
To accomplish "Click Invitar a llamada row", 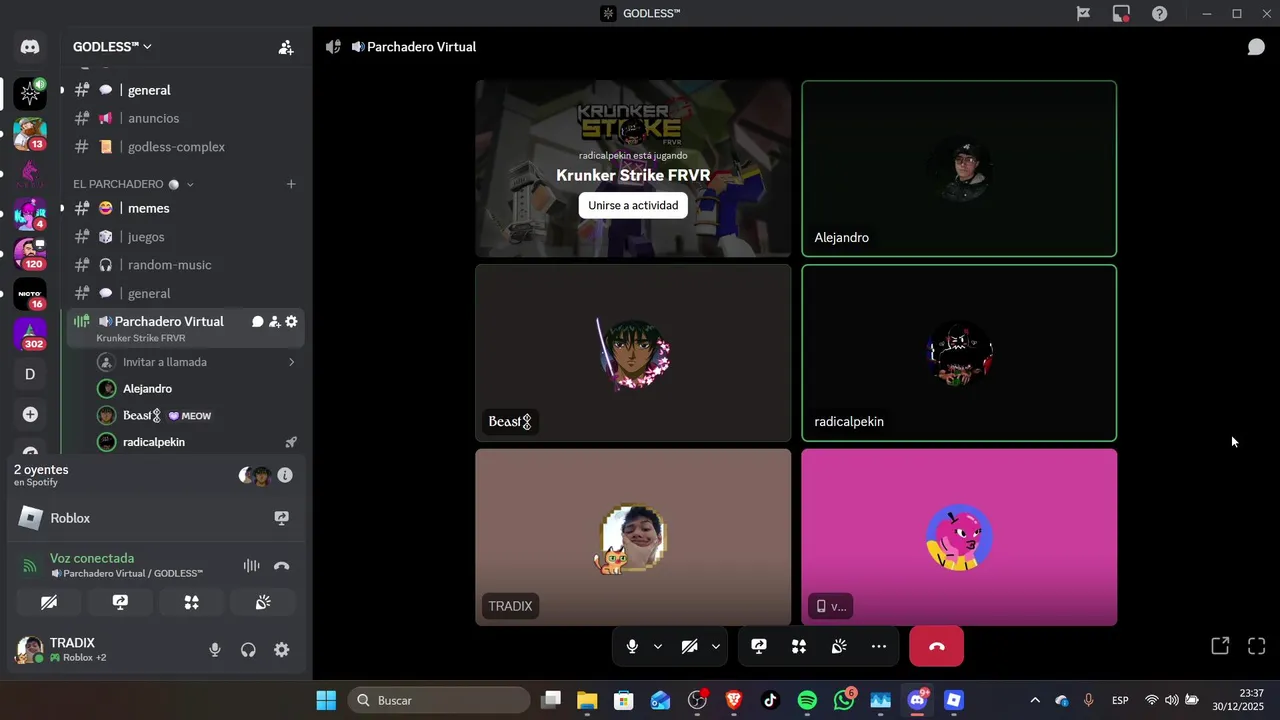I will [198, 362].
